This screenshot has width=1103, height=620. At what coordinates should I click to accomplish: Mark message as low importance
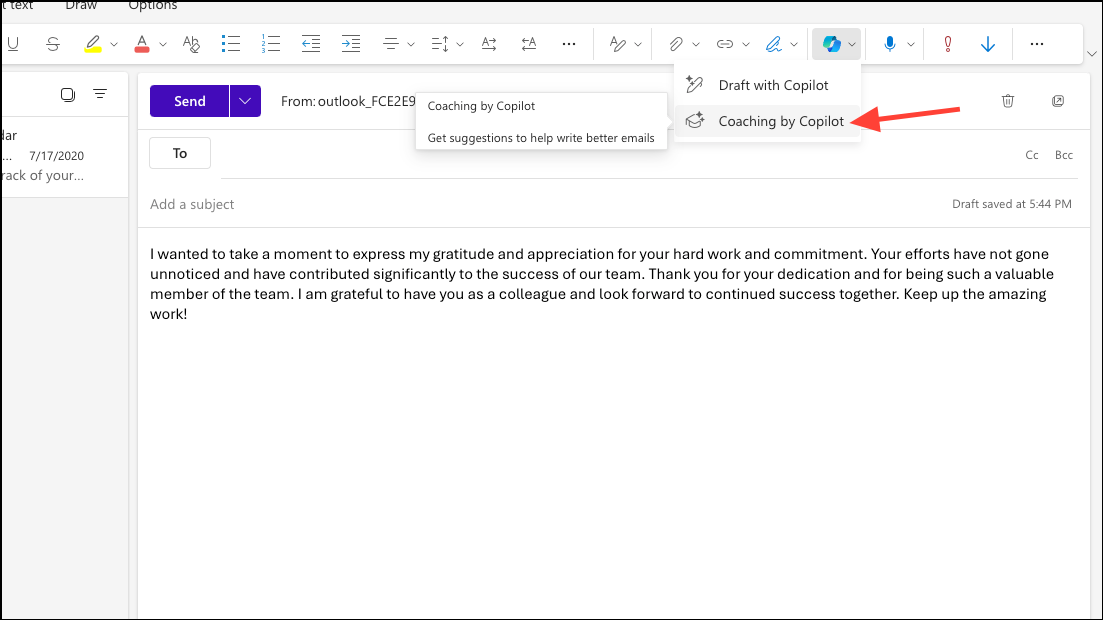point(988,44)
